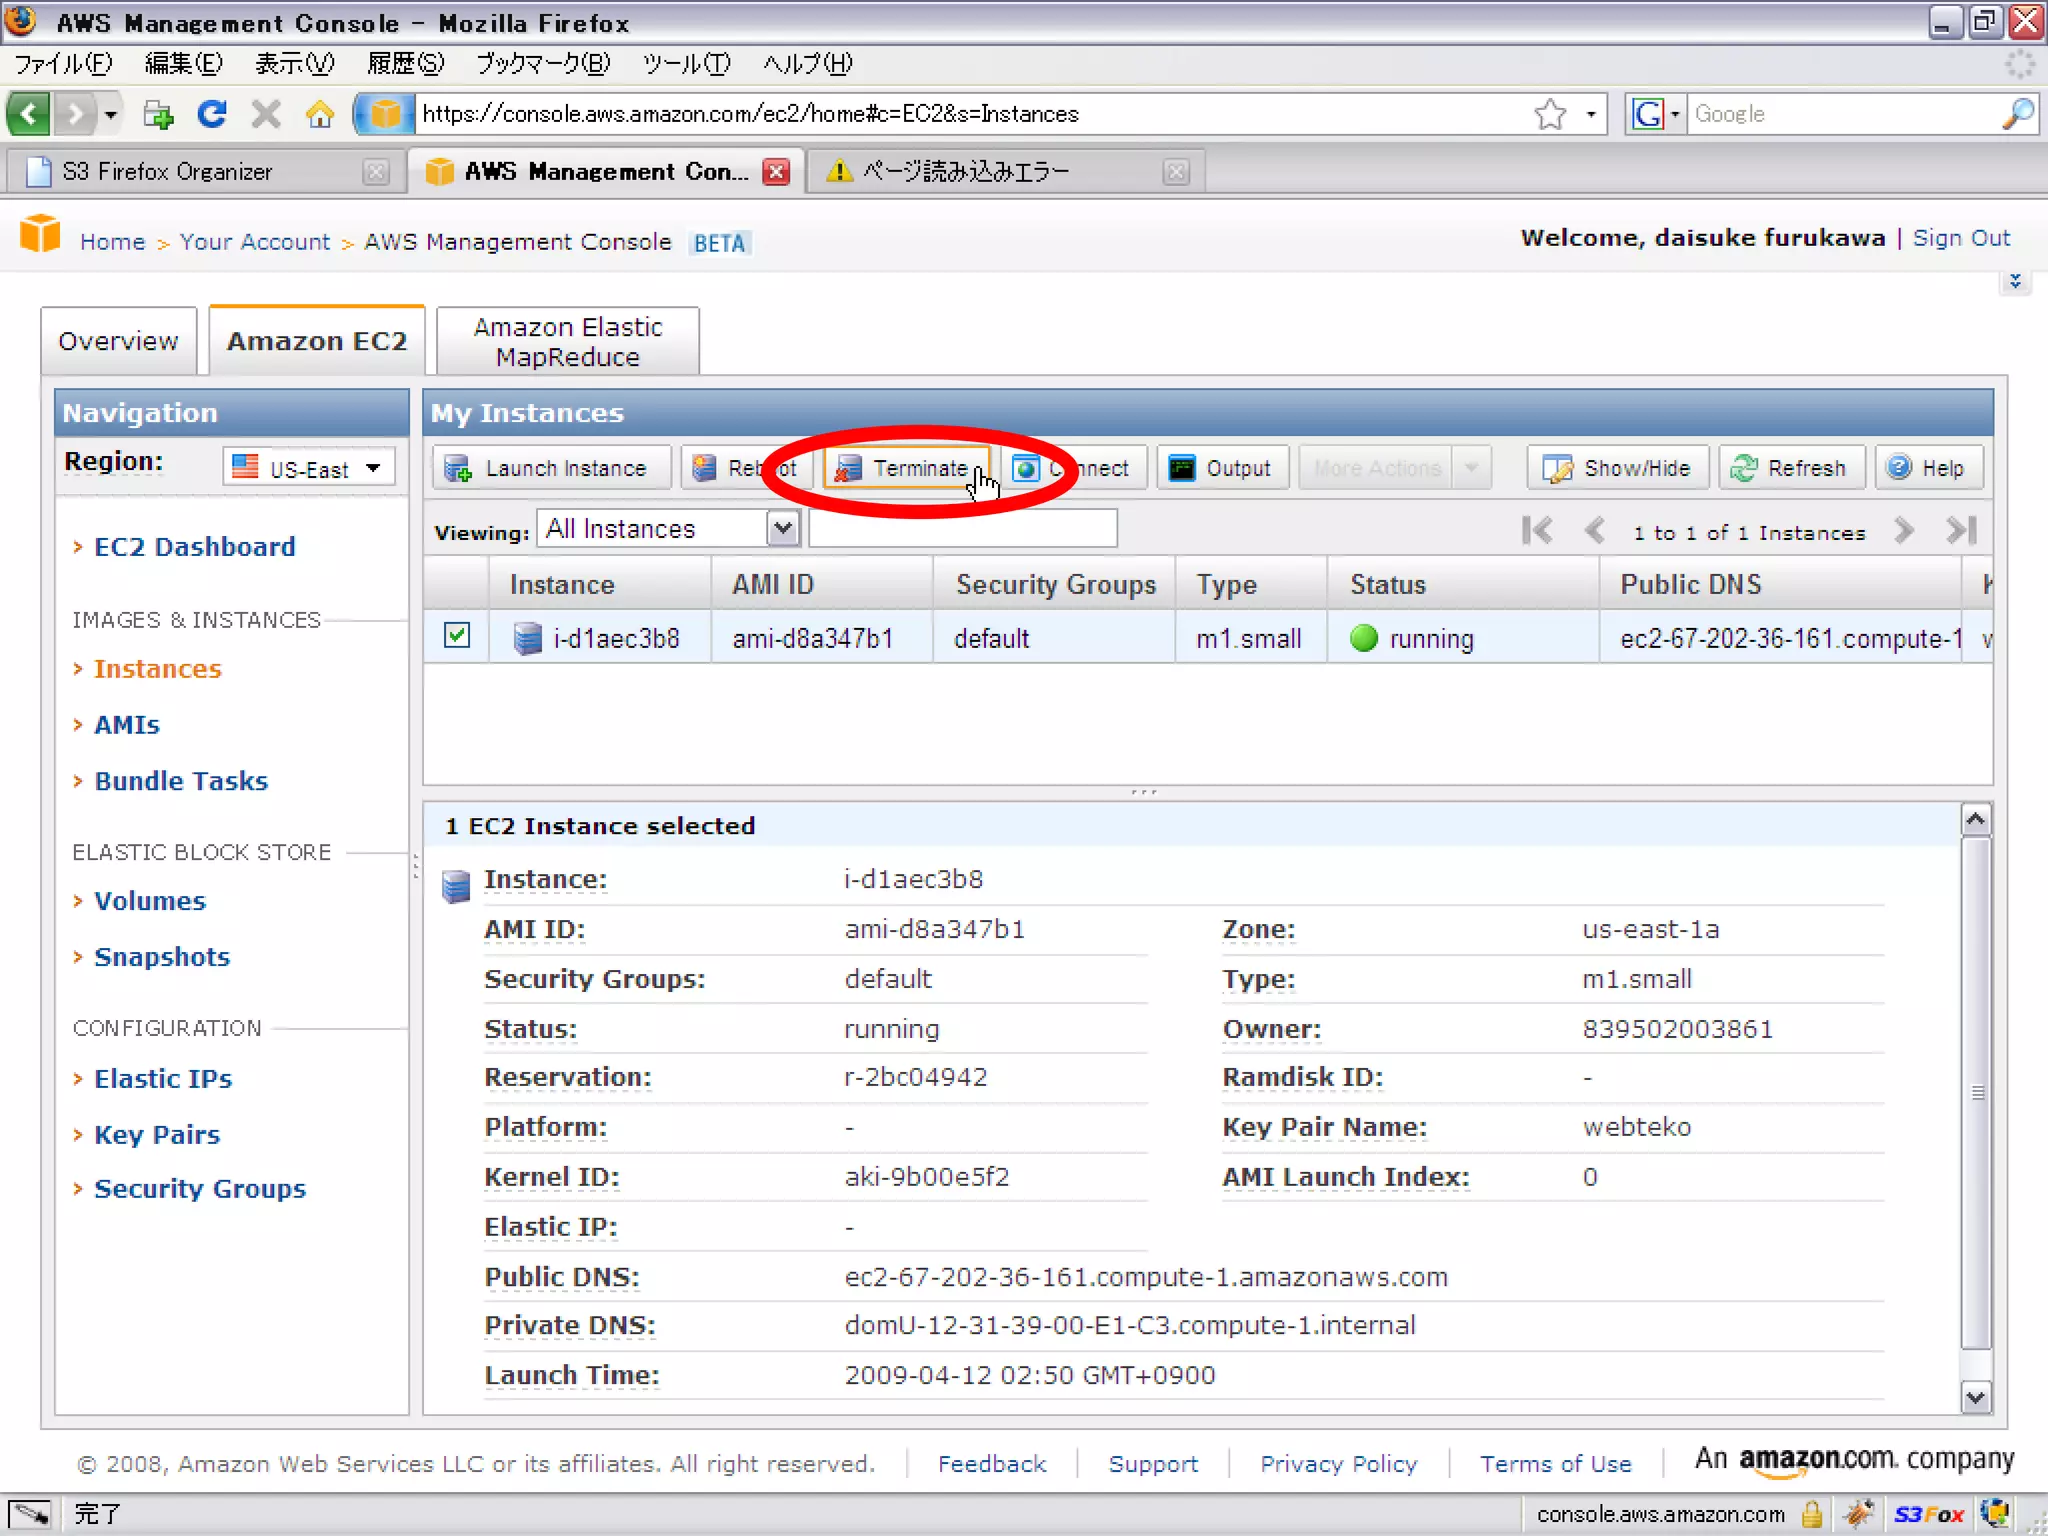Screen dimensions: 2048x1536
Task: Go to the browser home icon
Action: click(320, 114)
